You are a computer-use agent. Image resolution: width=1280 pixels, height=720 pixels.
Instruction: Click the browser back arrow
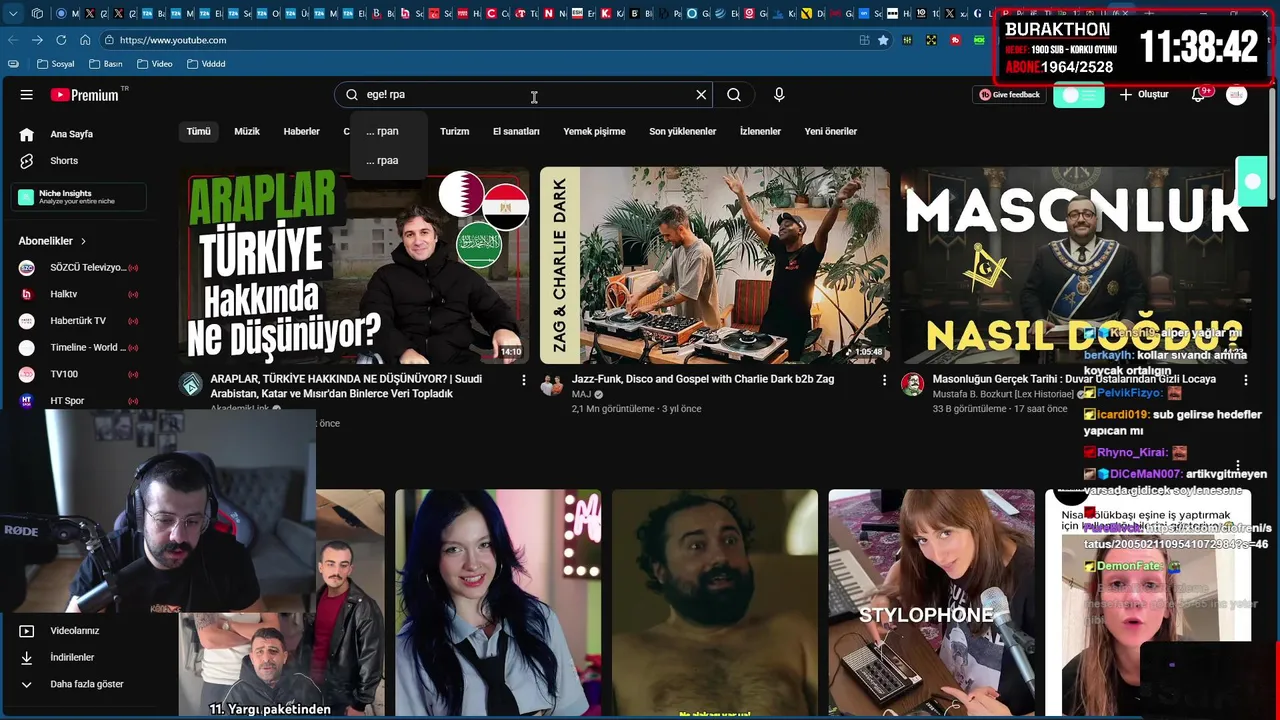click(x=12, y=40)
